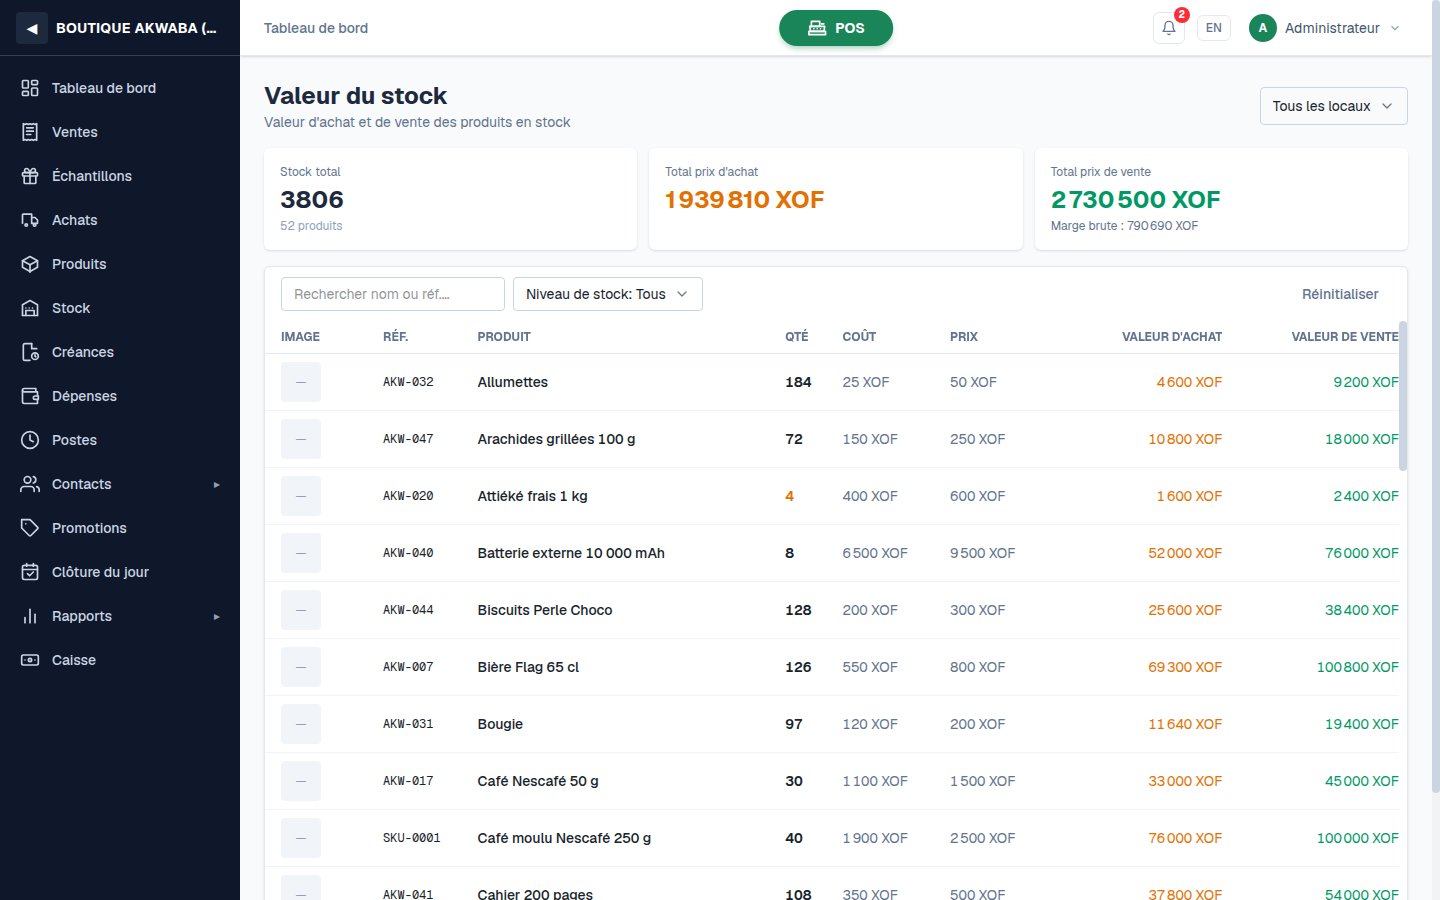Click the stock table vertical scrollbar

(x=1403, y=396)
